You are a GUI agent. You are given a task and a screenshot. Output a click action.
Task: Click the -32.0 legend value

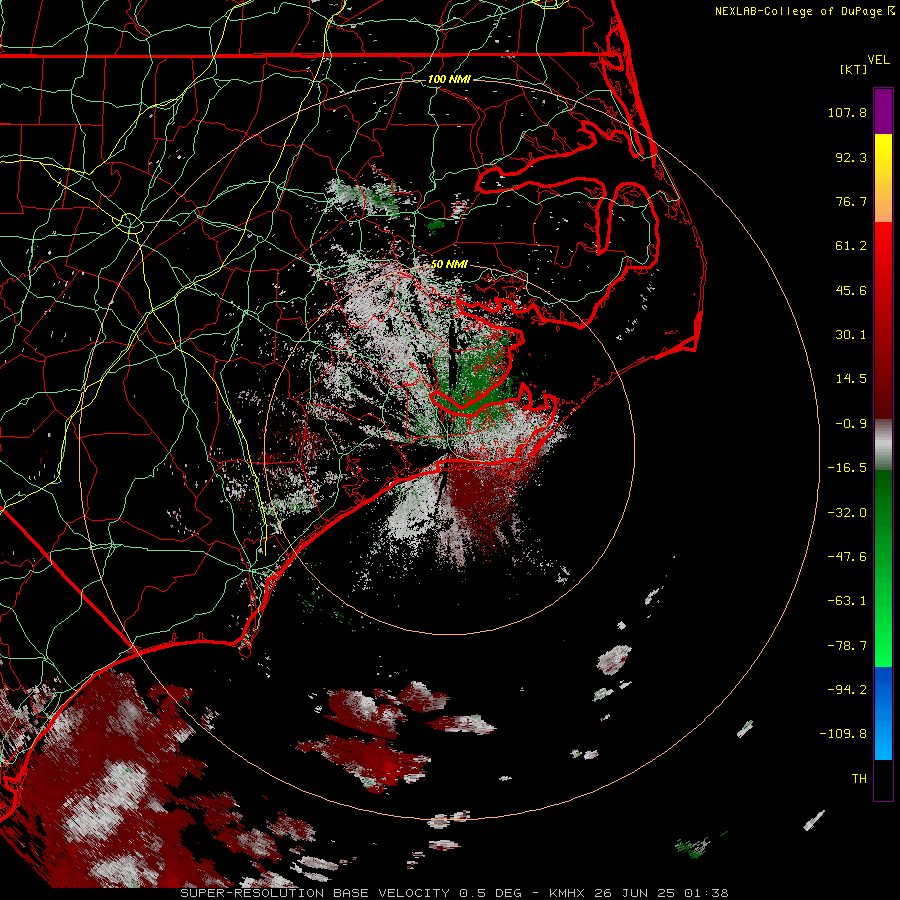click(847, 513)
